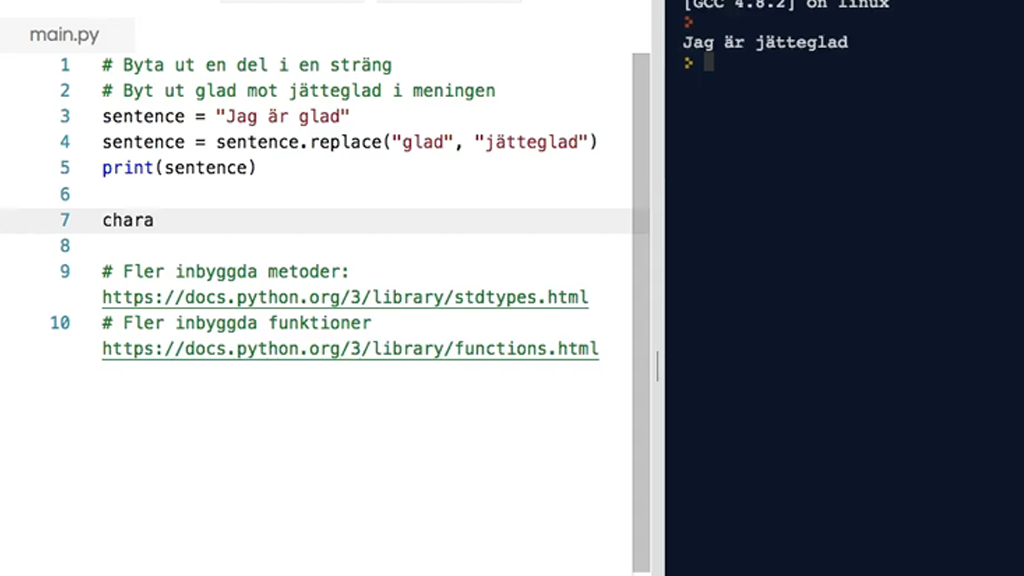Place cursor after "chara" on line 7
The image size is (1024, 576).
(155, 220)
